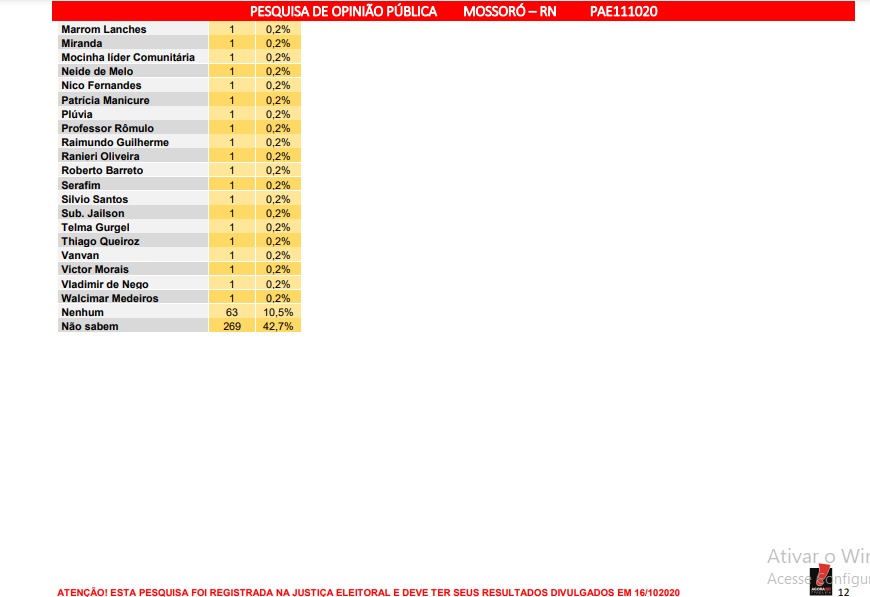Click the red ATENÇÃO footer notice
The width and height of the screenshot is (870, 597).
pos(368,592)
